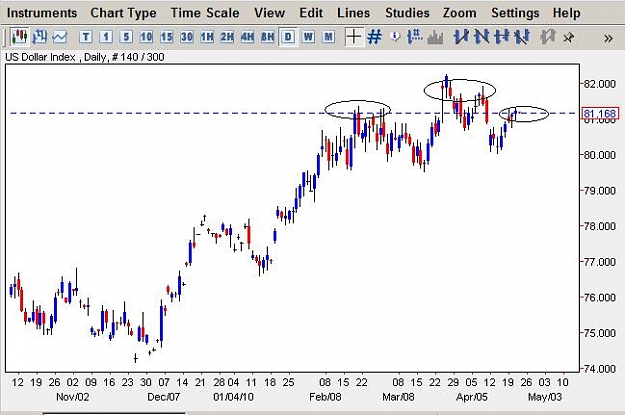Select the Monthly (M) timeframe button
Viewport: 625px width, 415px height.
(328, 37)
